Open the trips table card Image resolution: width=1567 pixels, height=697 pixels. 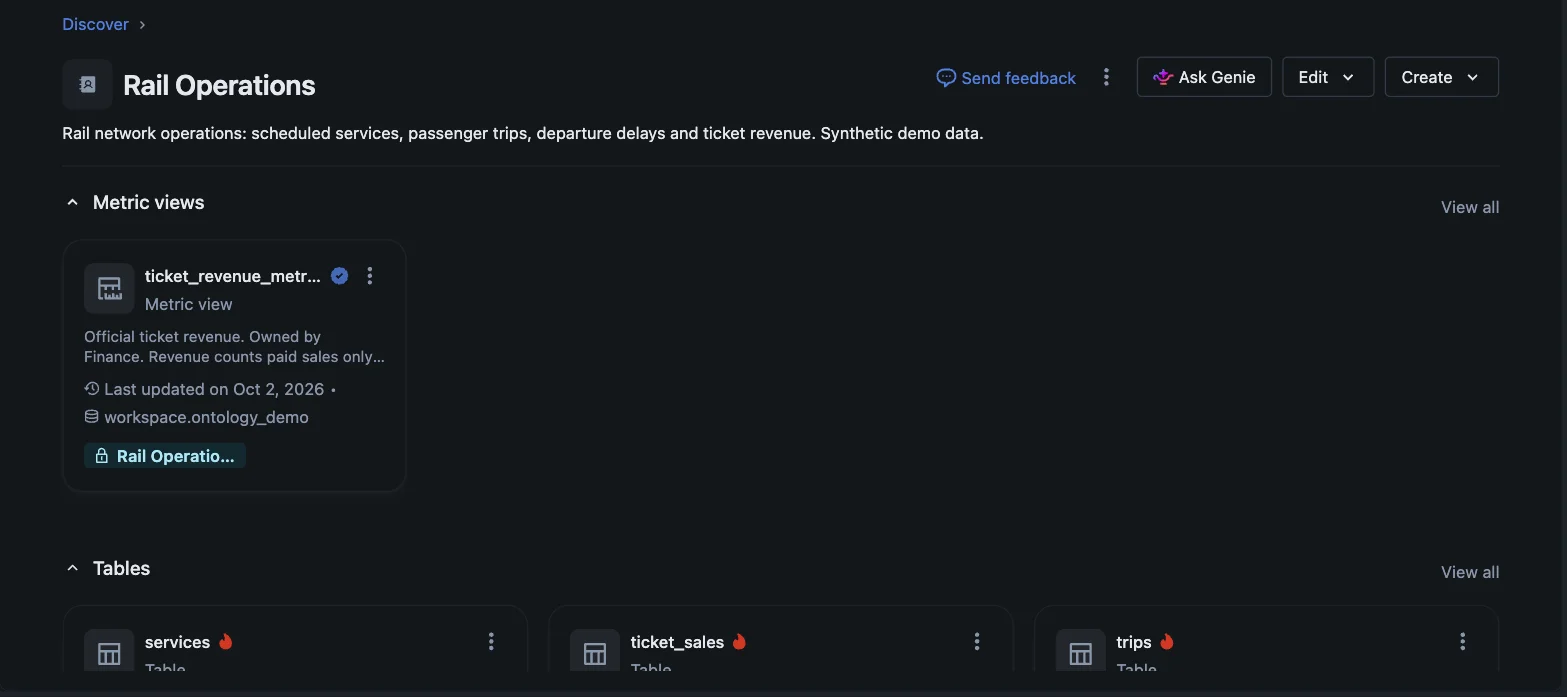pos(1266,638)
